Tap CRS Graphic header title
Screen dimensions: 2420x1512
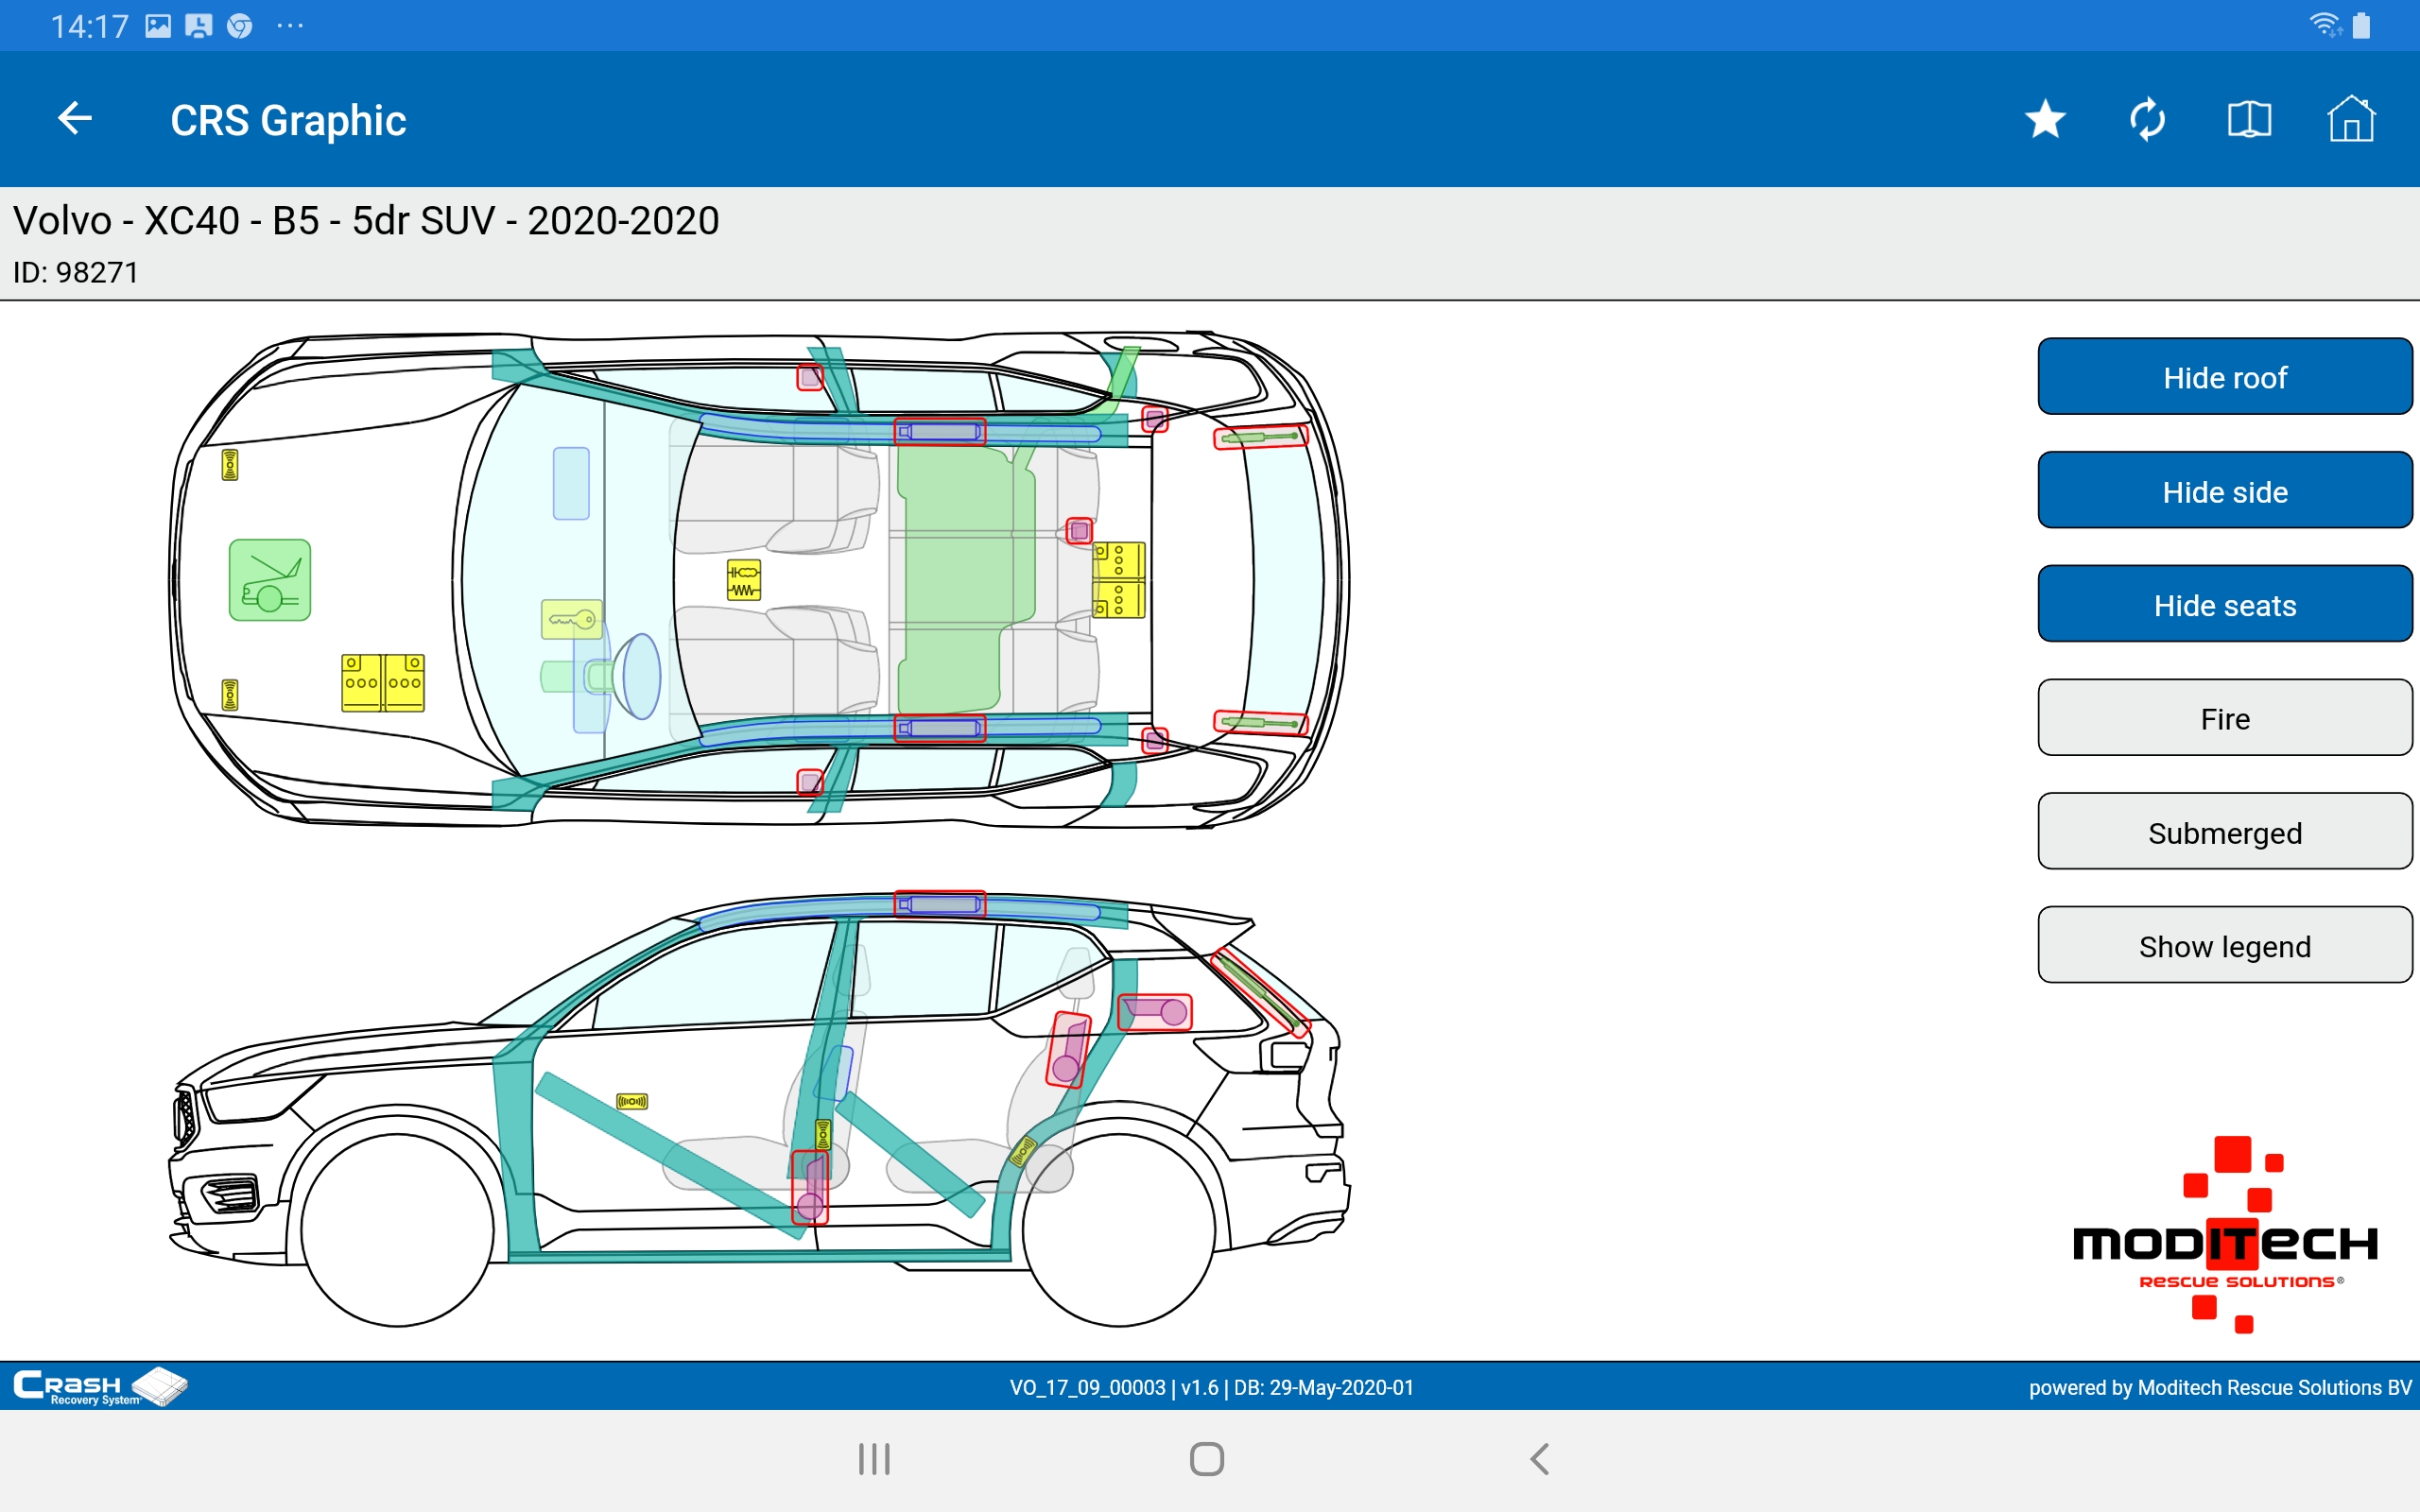288,120
